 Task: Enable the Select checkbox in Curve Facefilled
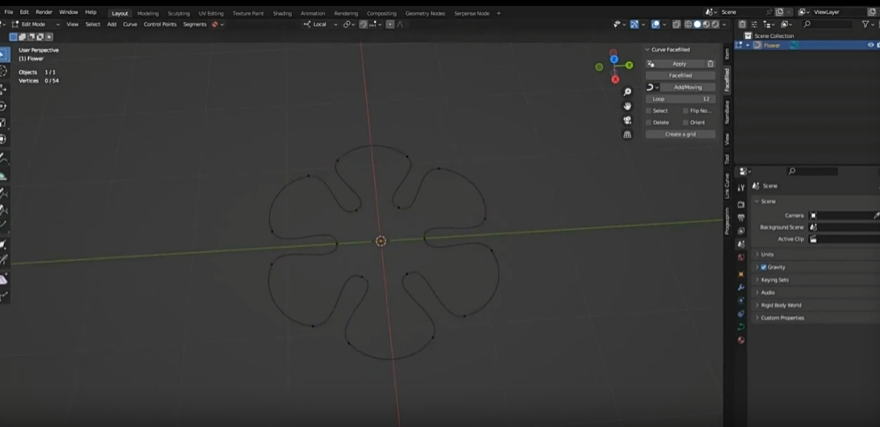click(x=649, y=111)
